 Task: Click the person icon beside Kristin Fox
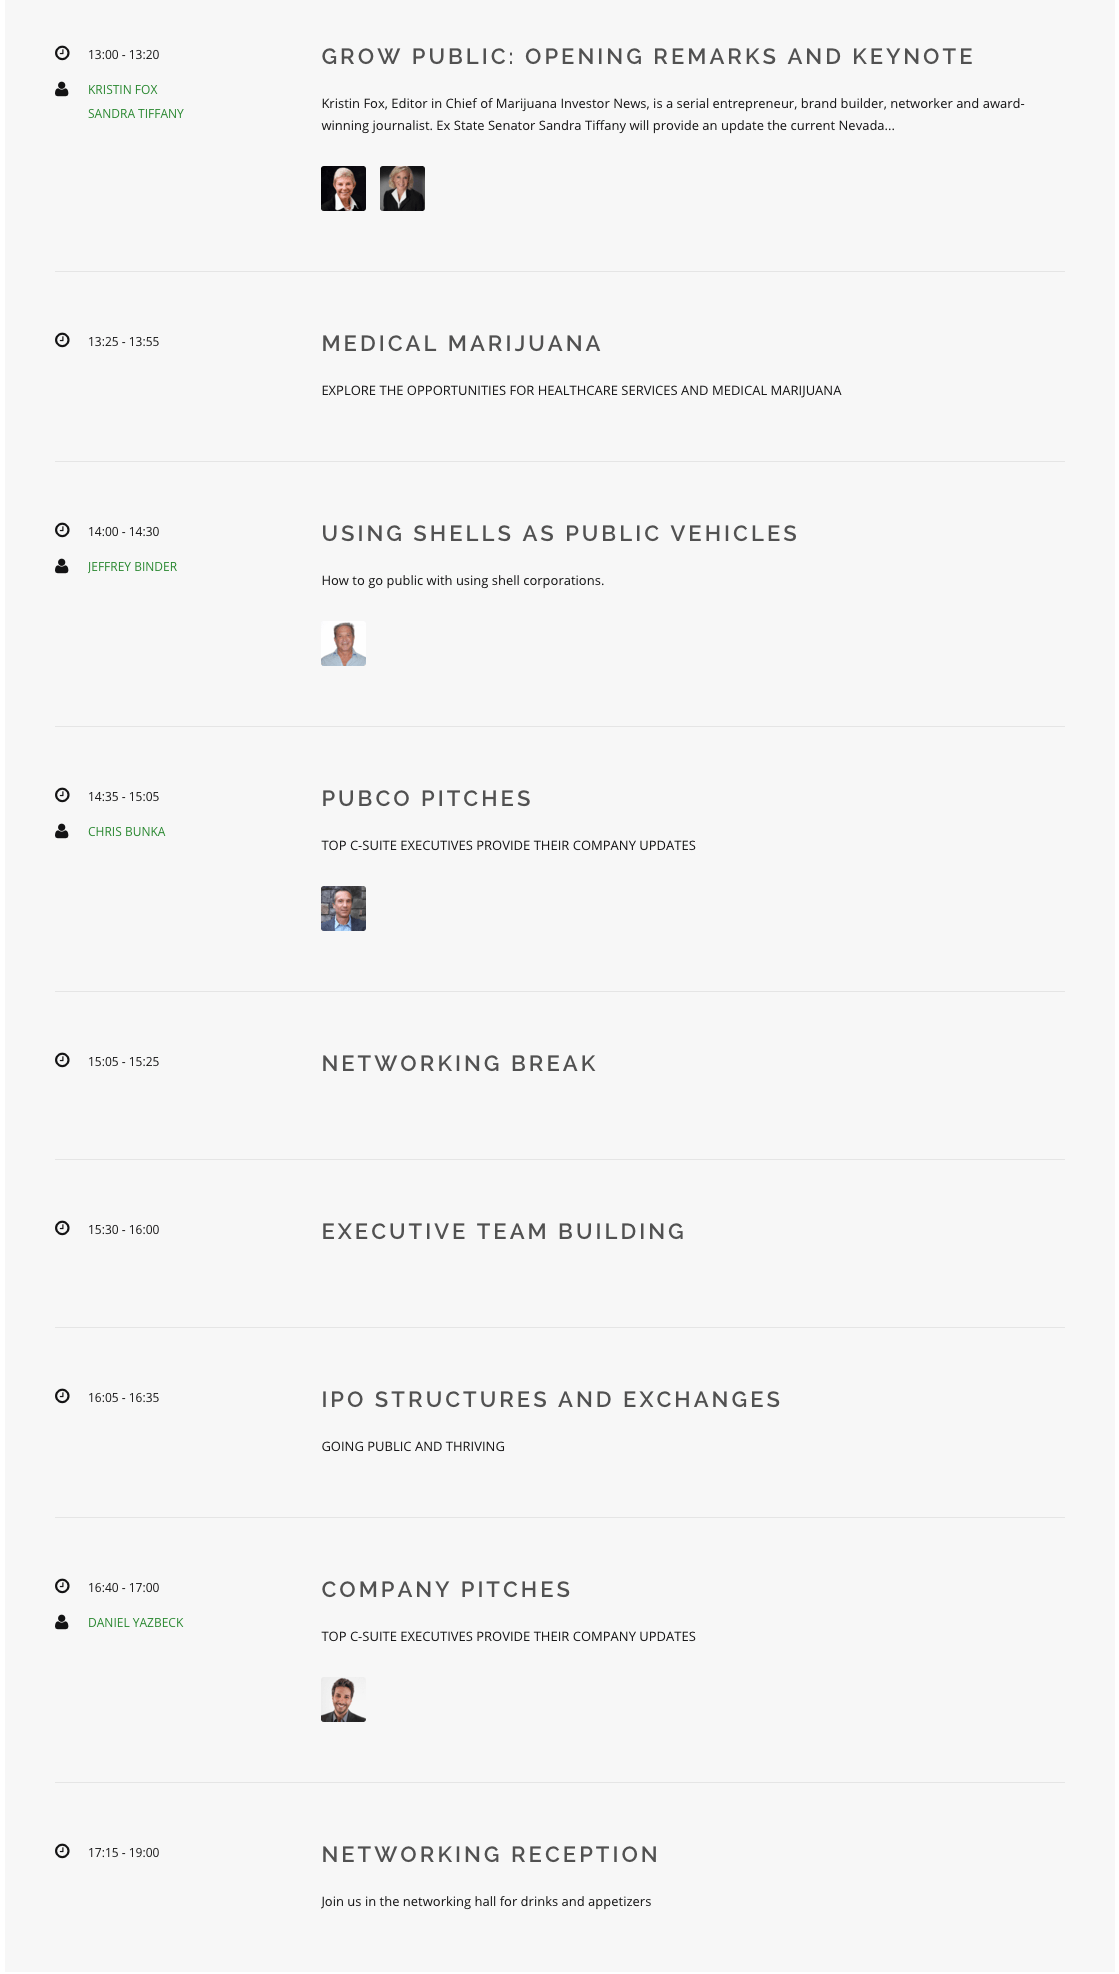pos(62,89)
